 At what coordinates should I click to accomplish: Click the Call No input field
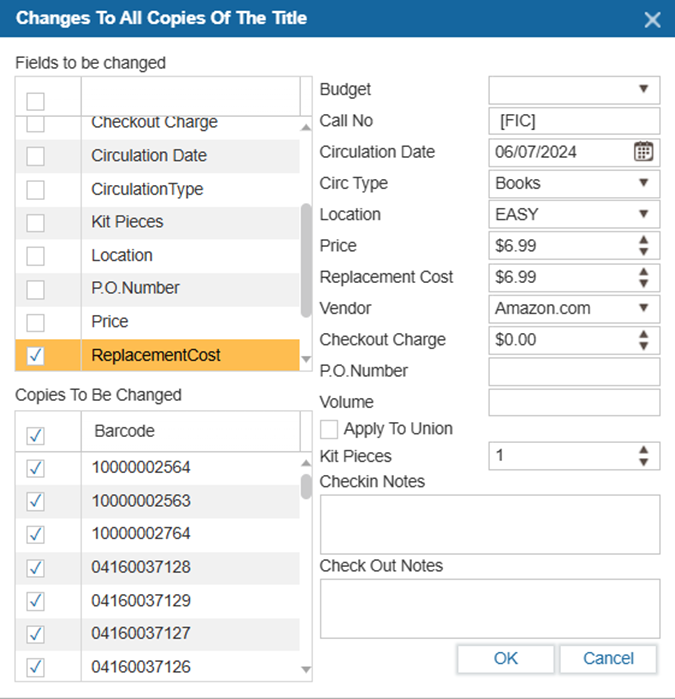tap(574, 121)
